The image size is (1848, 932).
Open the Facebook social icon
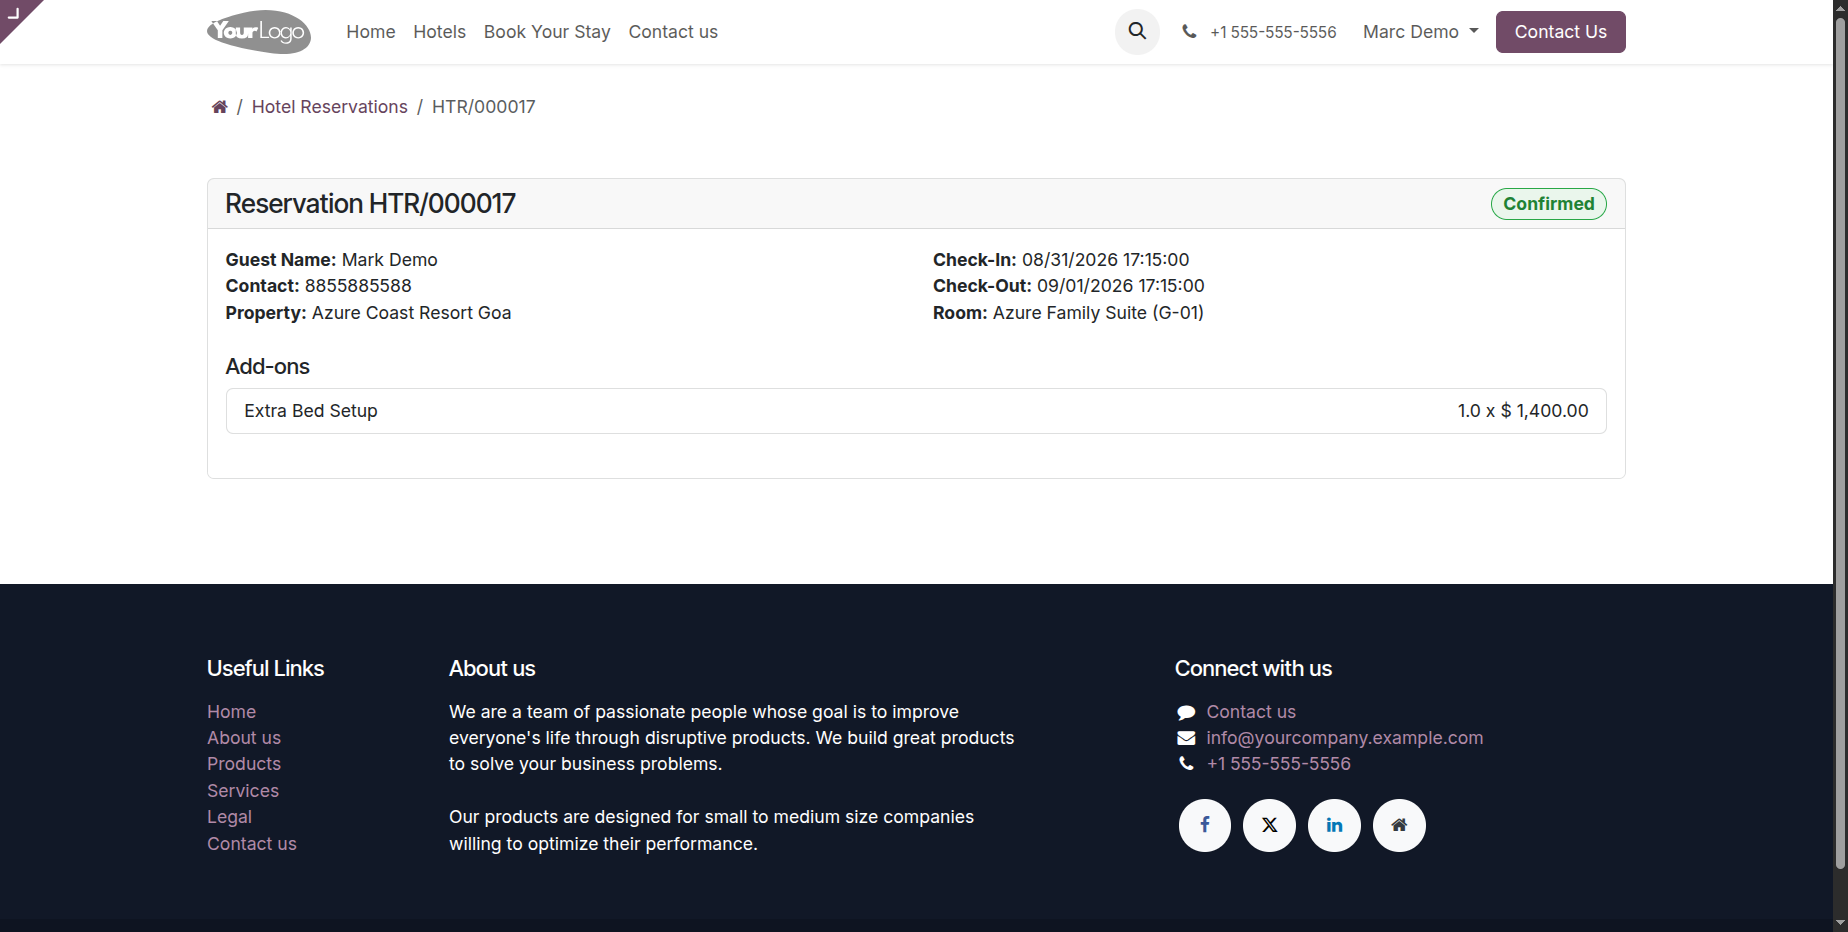(1204, 825)
